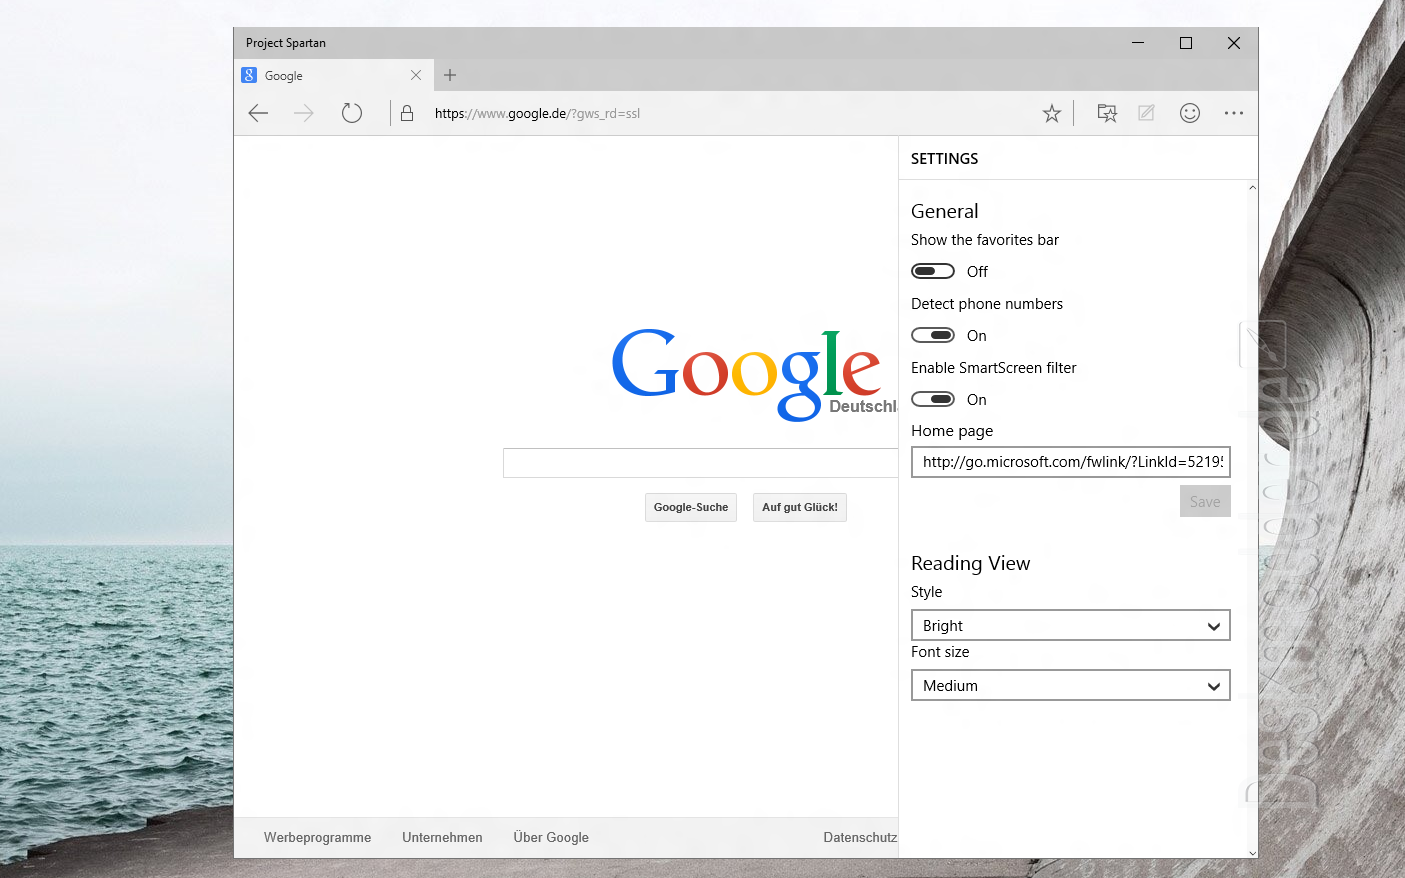Screen dimensions: 1405x878
Task: Start web note pencil icon
Action: pos(1146,113)
